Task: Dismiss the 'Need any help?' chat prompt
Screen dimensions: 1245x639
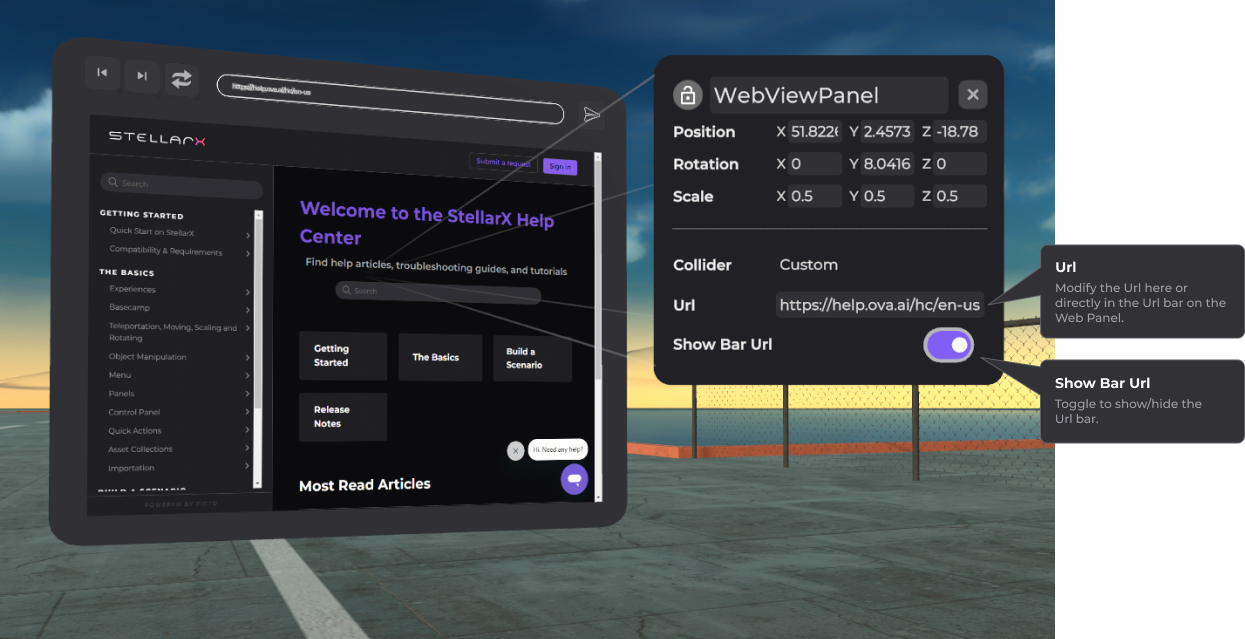Action: point(515,451)
